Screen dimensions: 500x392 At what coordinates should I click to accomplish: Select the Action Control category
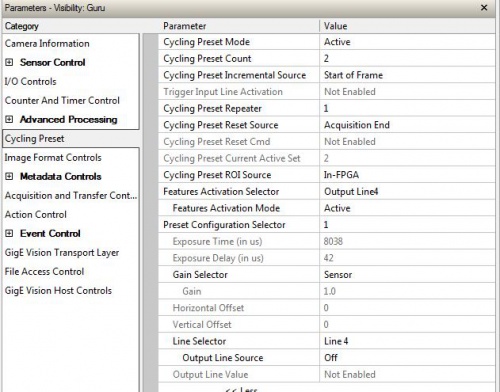[36, 214]
